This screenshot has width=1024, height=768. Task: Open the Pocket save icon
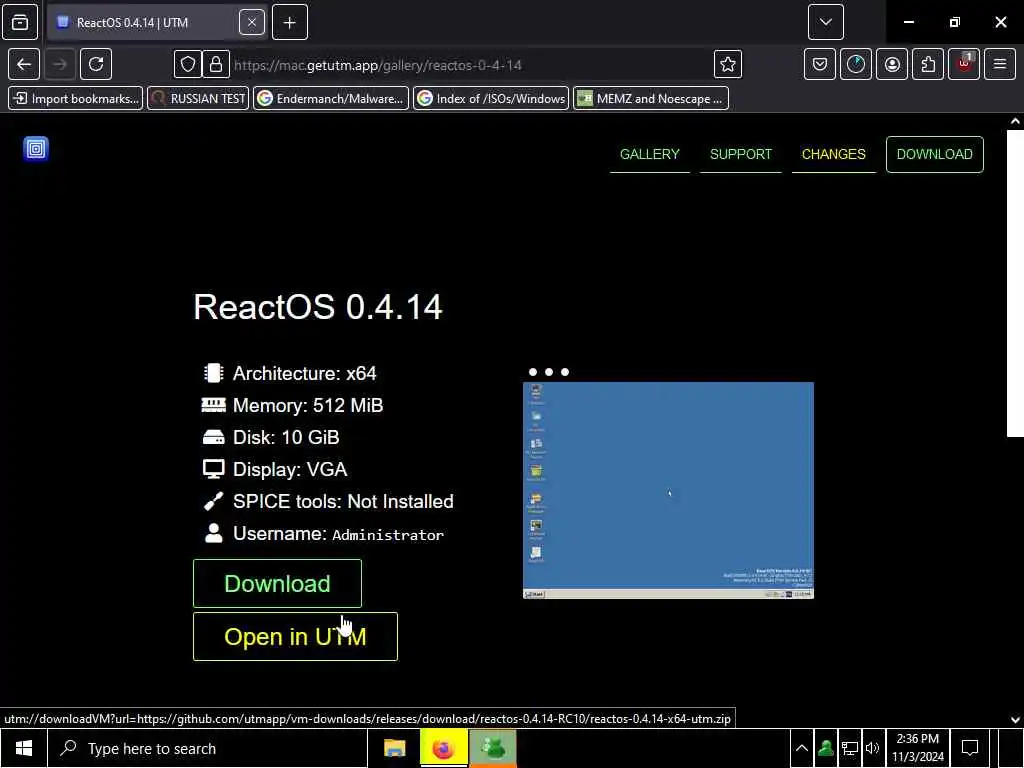[x=820, y=64]
